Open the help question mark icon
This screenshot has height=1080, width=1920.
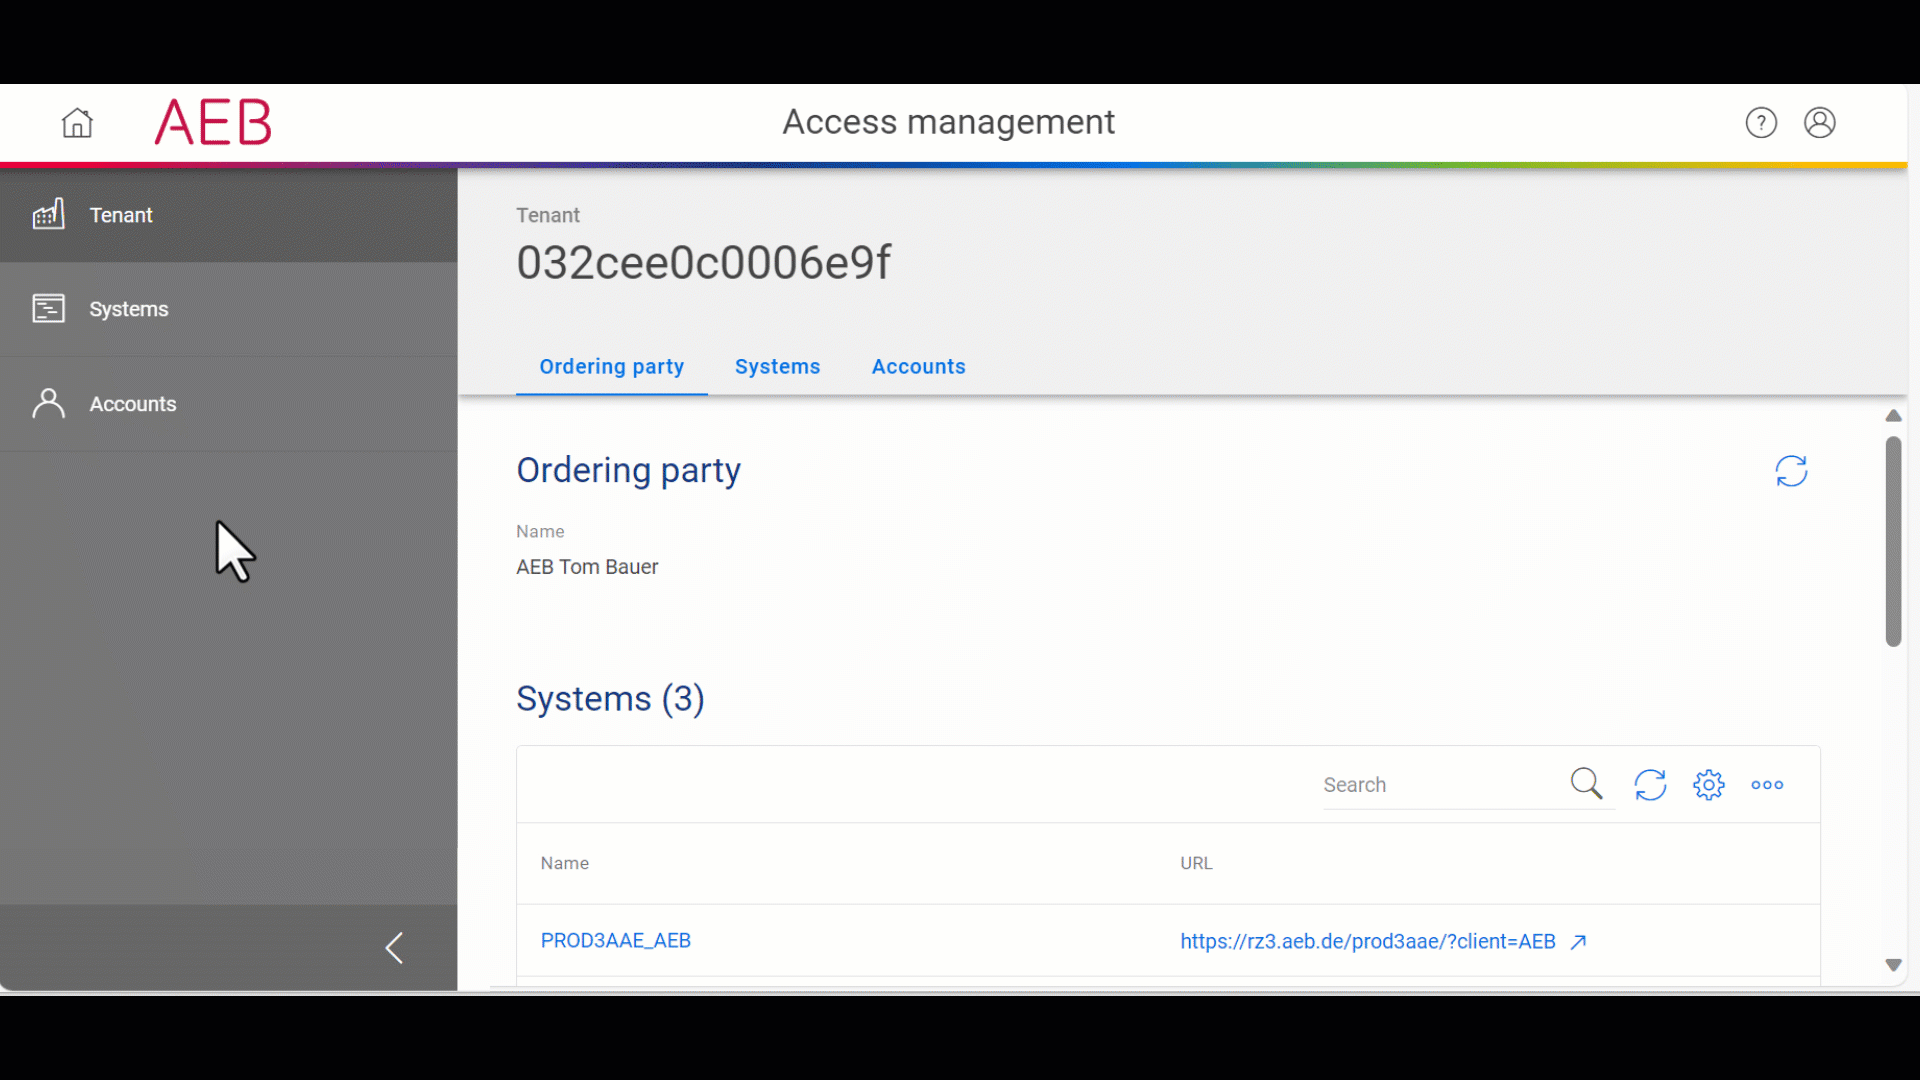pos(1761,123)
